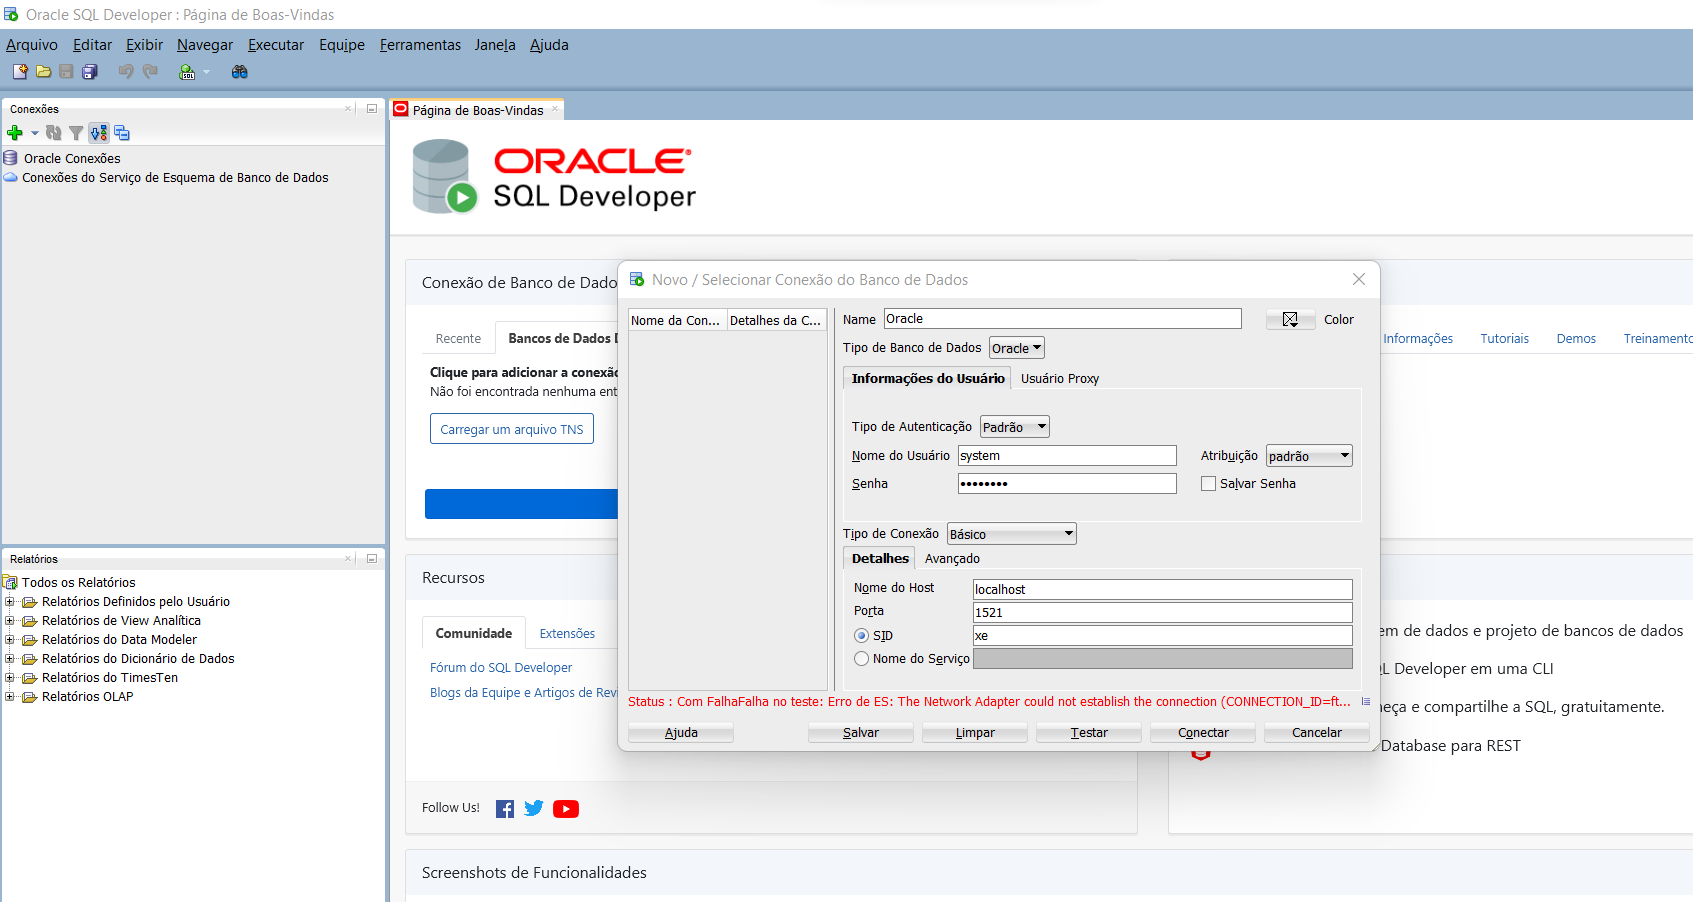The image size is (1693, 902).
Task: Open the Editar menu
Action: pyautogui.click(x=92, y=45)
